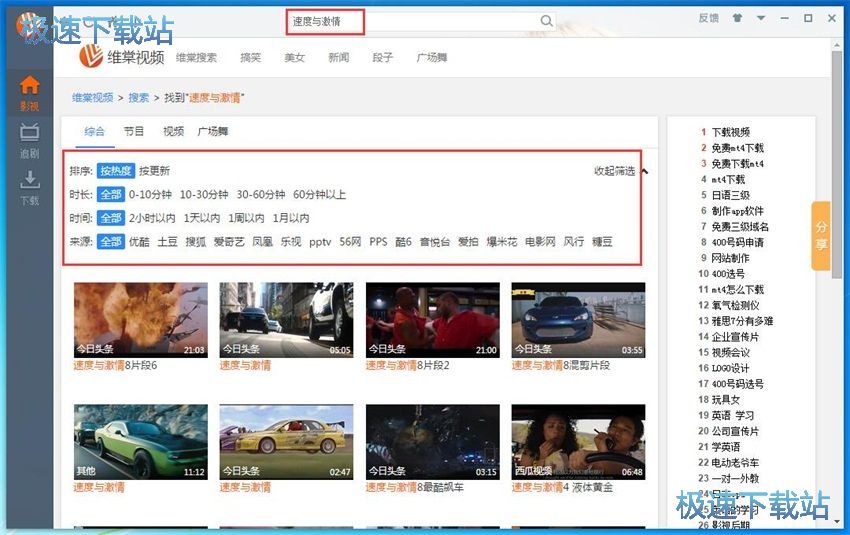Filter source to 优酷
Viewport: 850px width, 535px height.
click(x=139, y=242)
